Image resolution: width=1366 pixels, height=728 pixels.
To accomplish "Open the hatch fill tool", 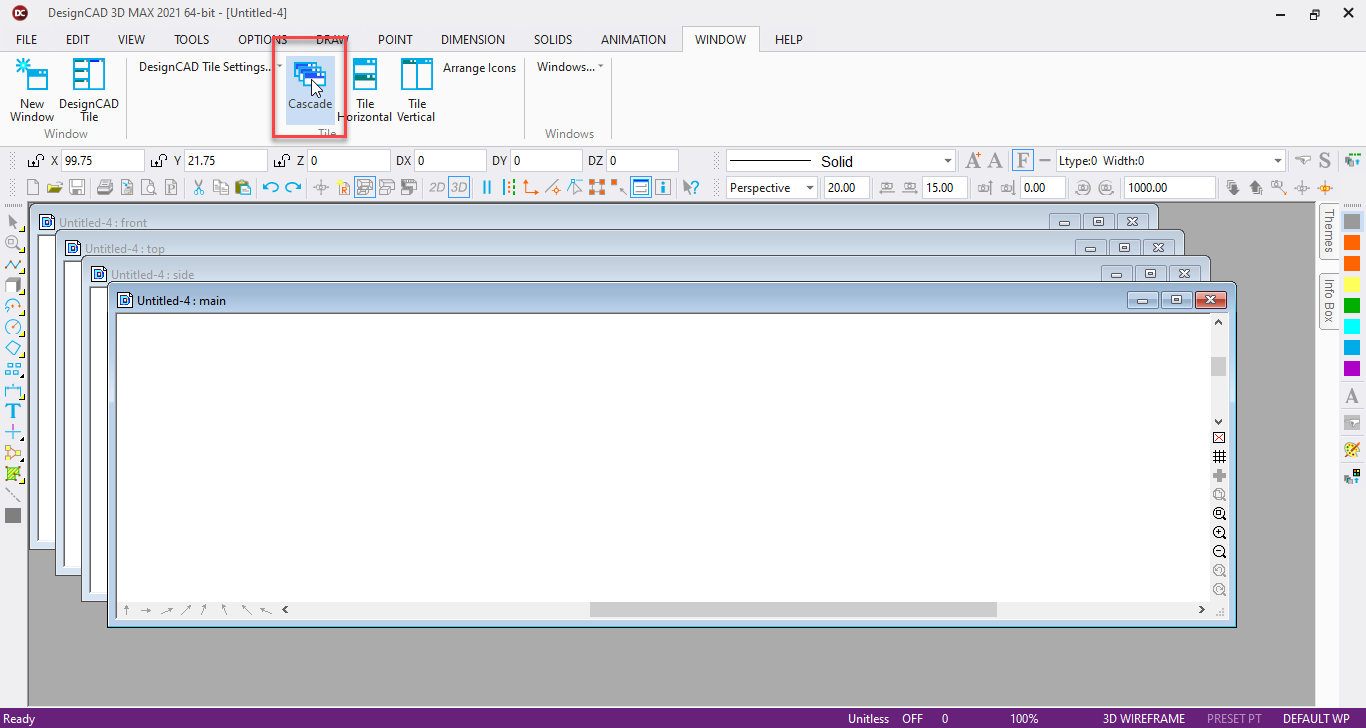I will [x=13, y=473].
